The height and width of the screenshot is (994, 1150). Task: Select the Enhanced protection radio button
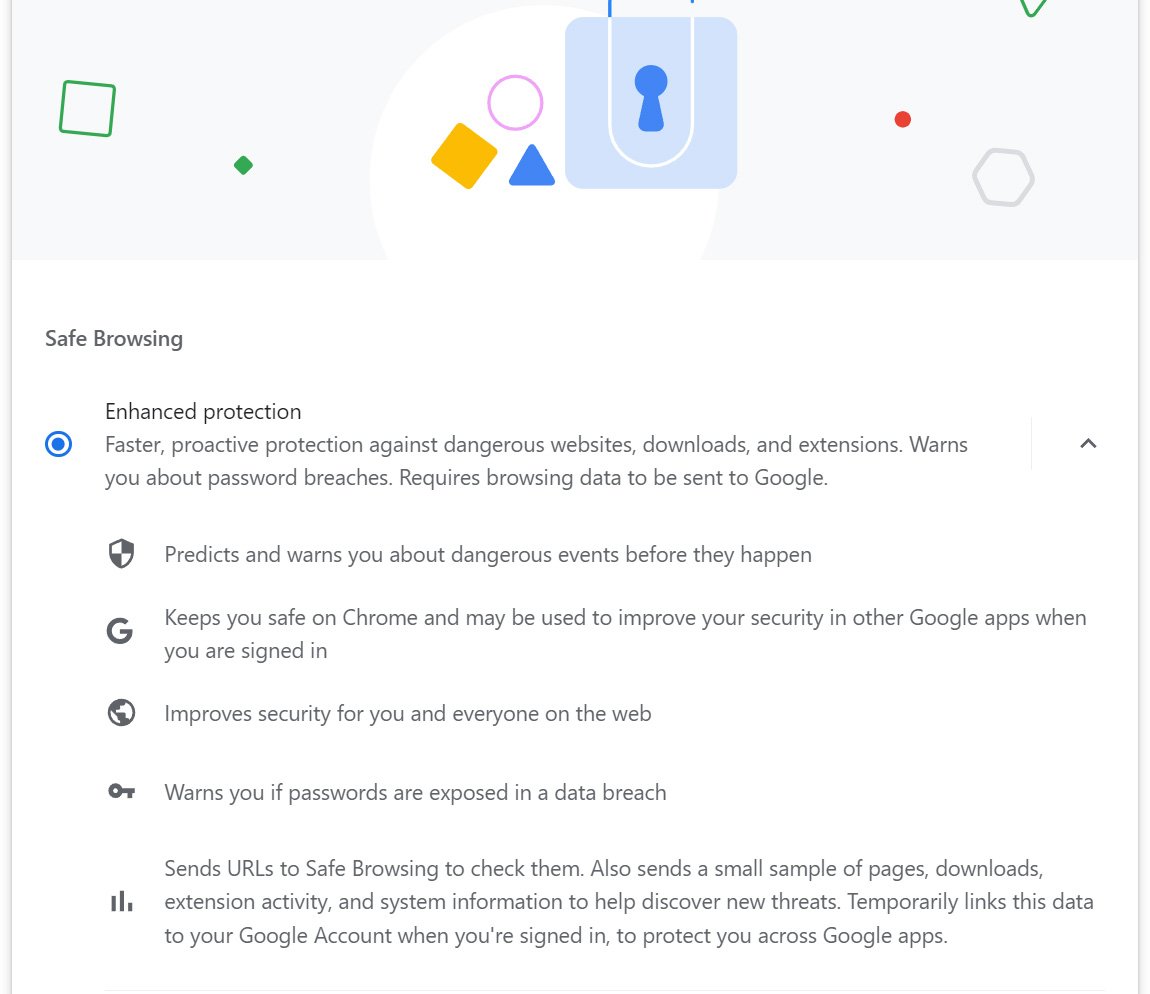59,444
